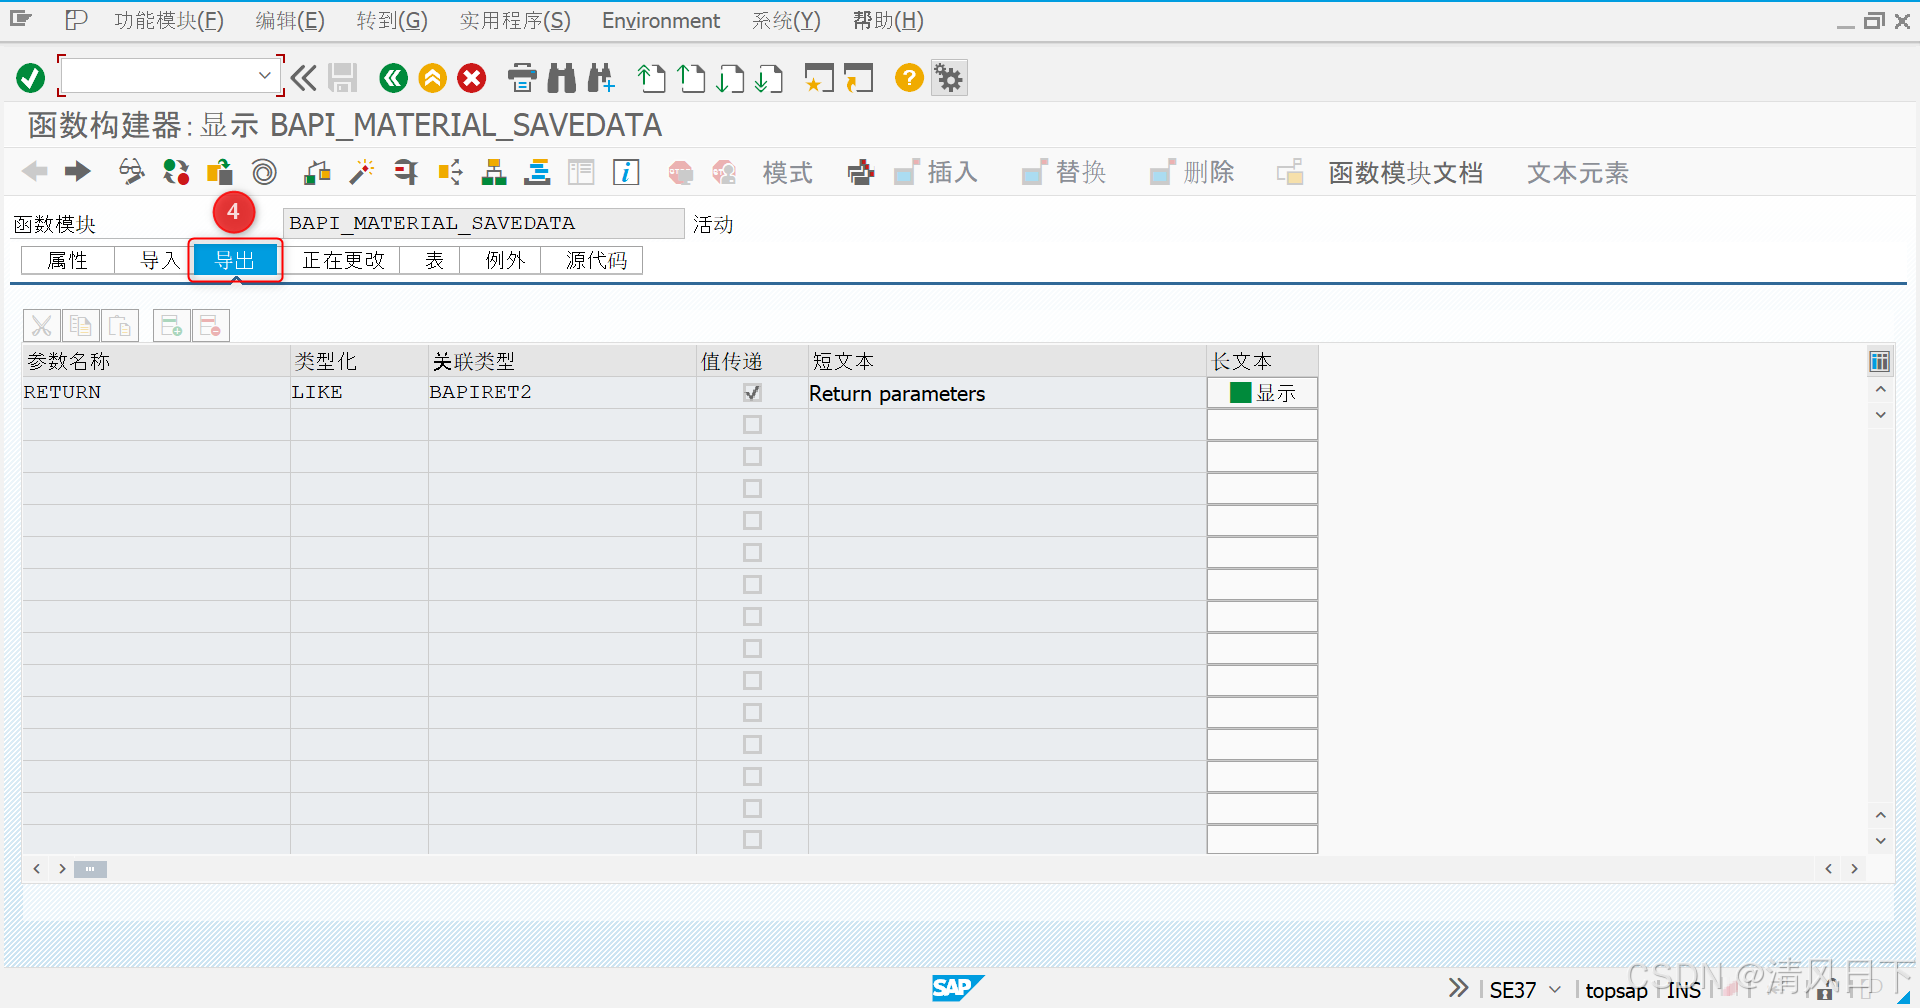The width and height of the screenshot is (1920, 1008).
Task: Open the 转到(G) menu
Action: (x=392, y=20)
